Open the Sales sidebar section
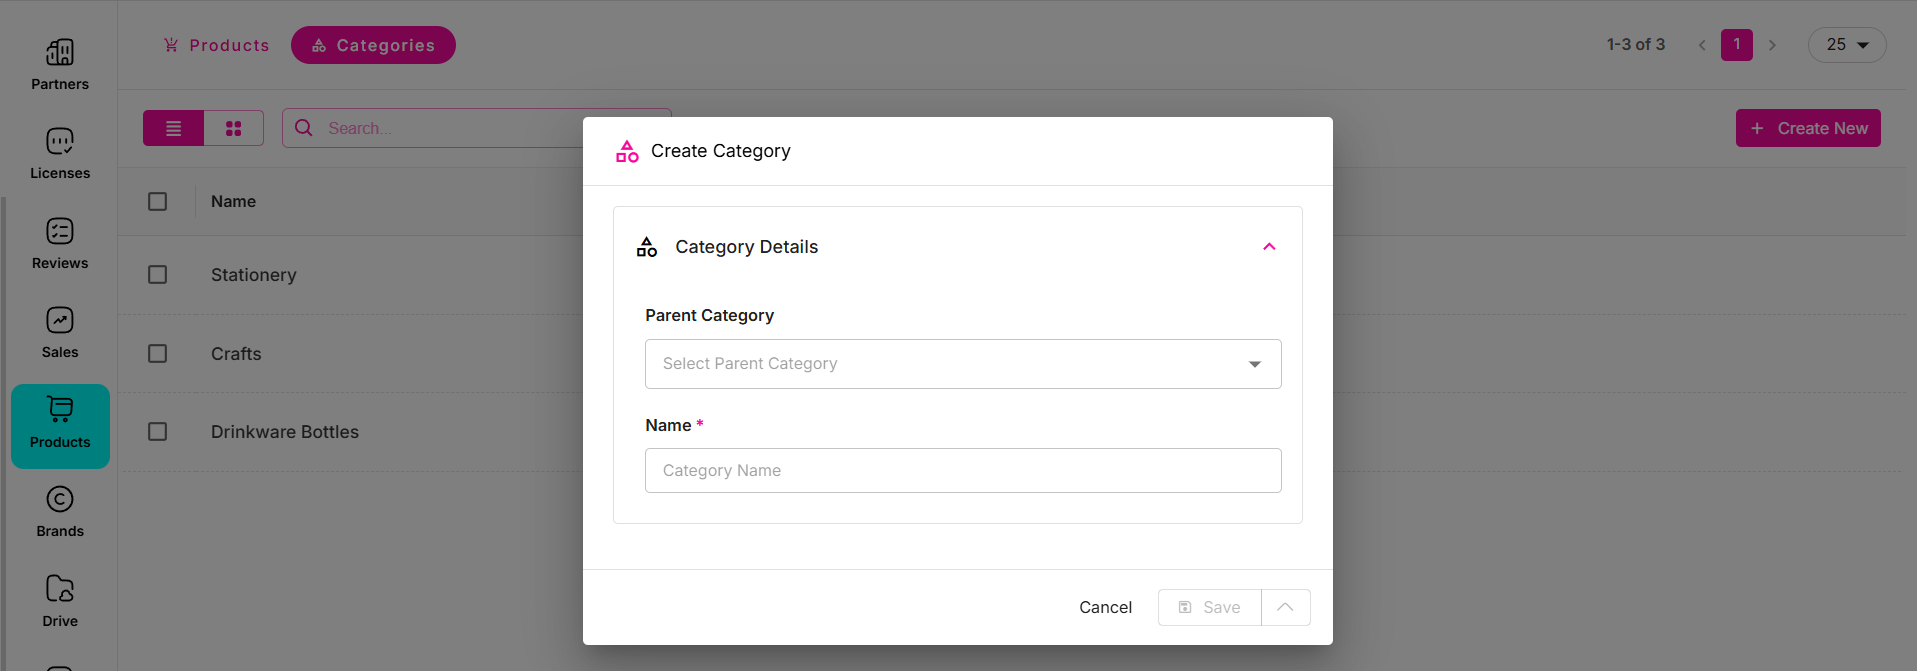This screenshot has width=1917, height=671. [x=60, y=332]
